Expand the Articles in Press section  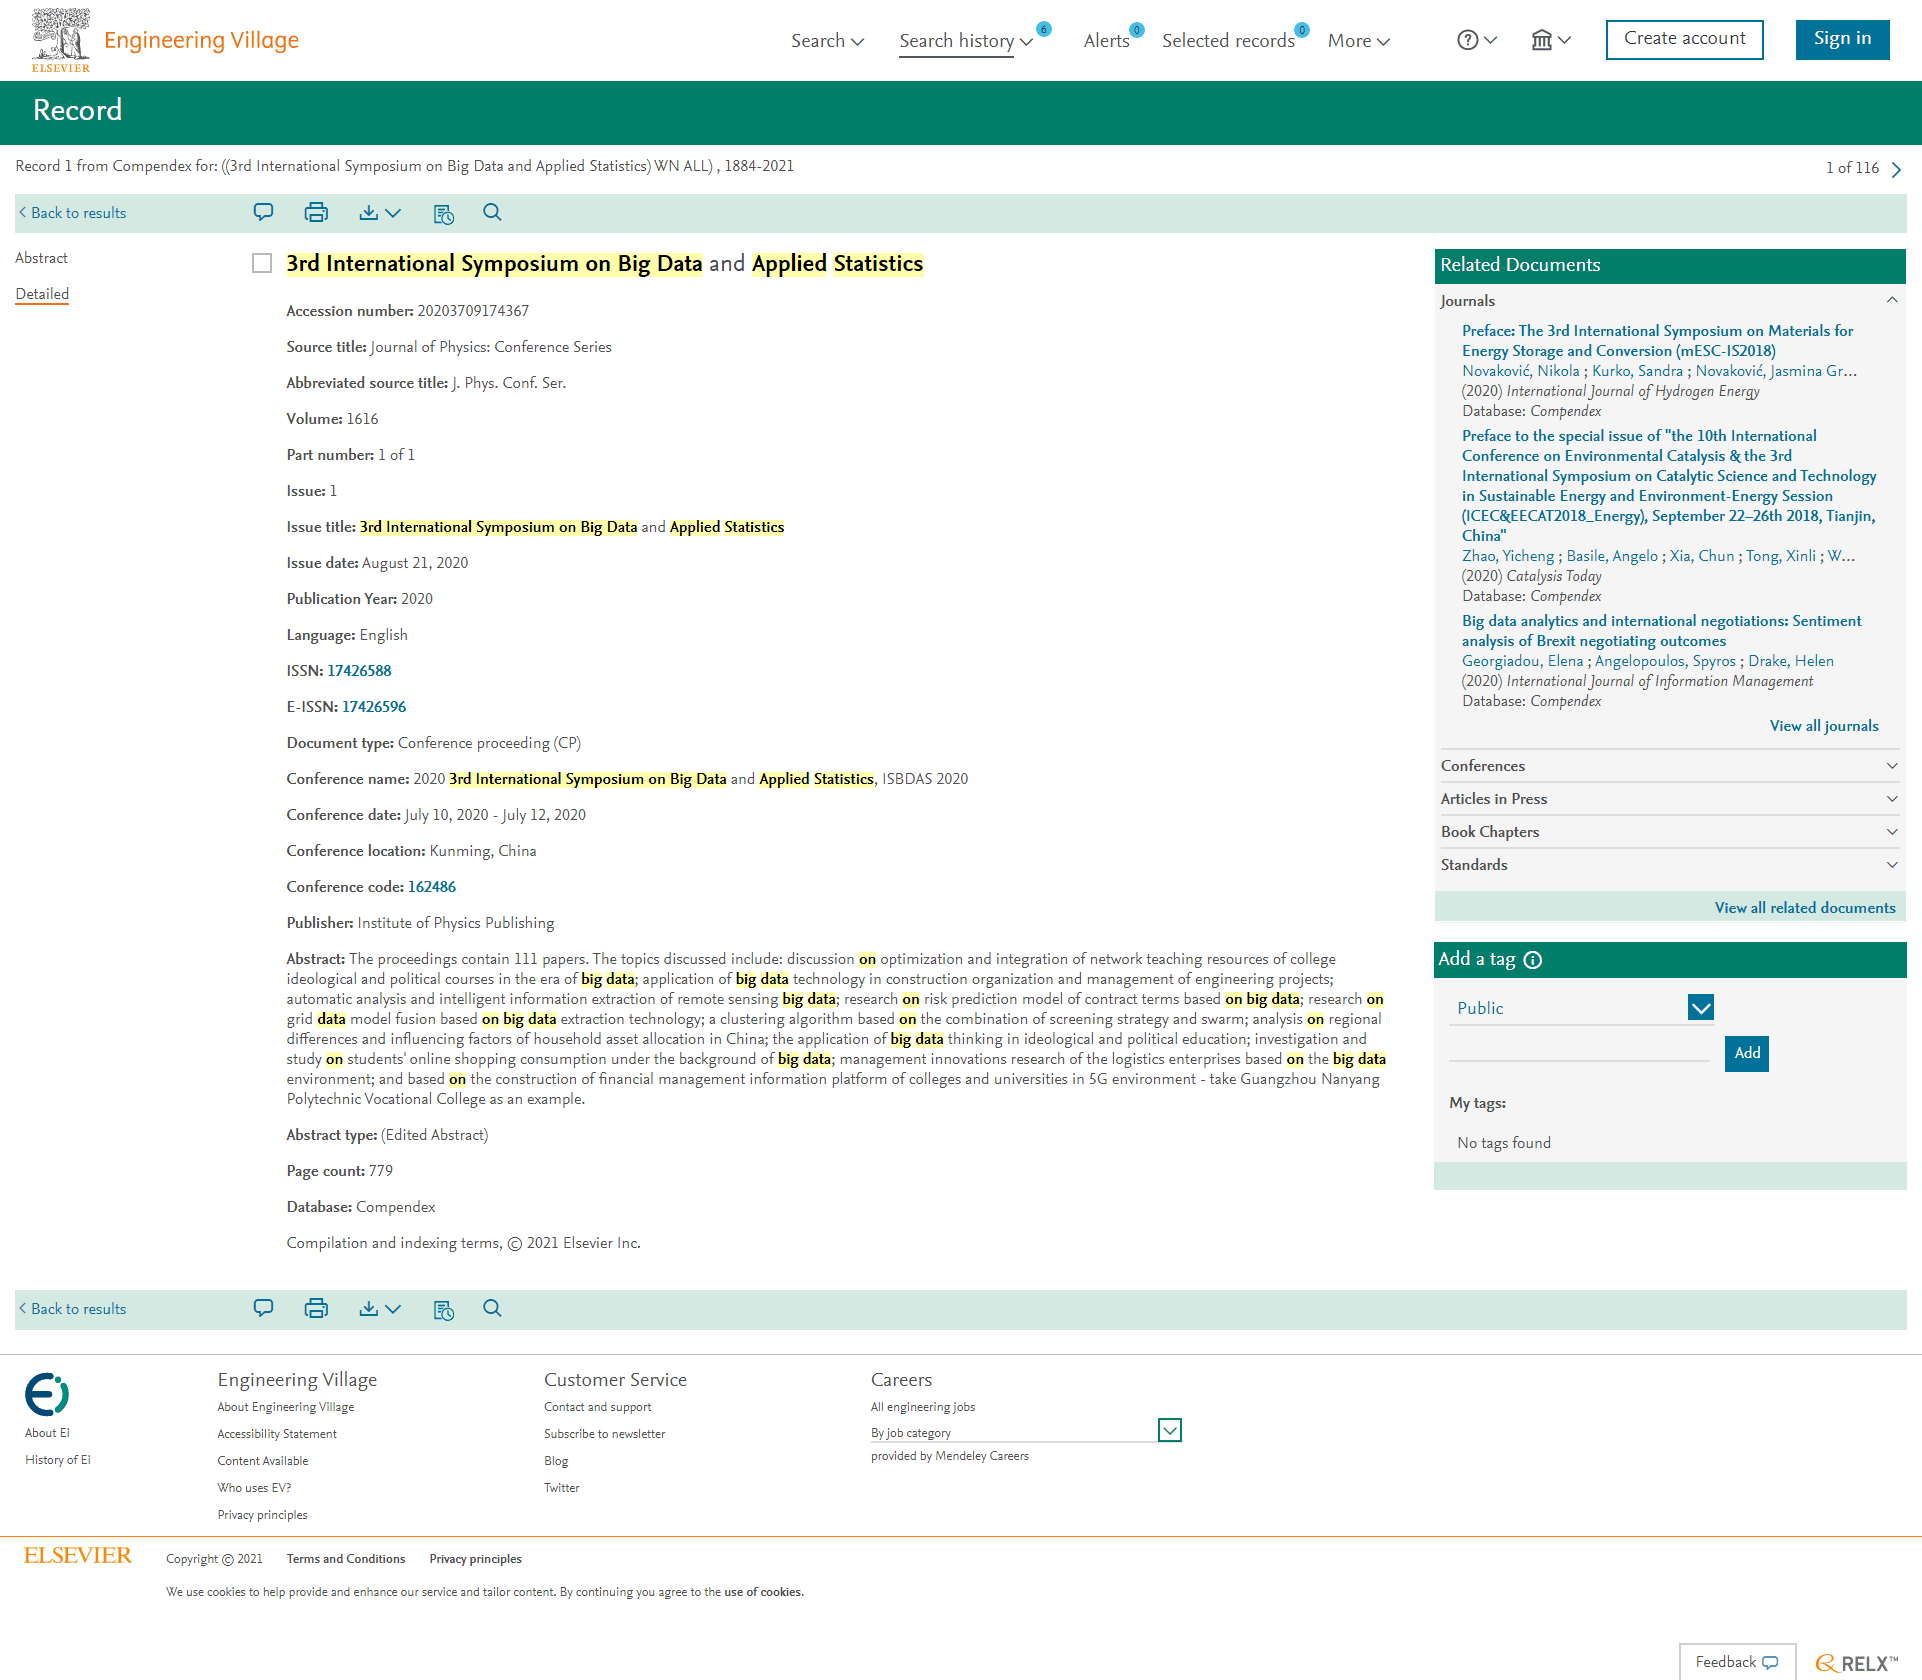point(1669,799)
